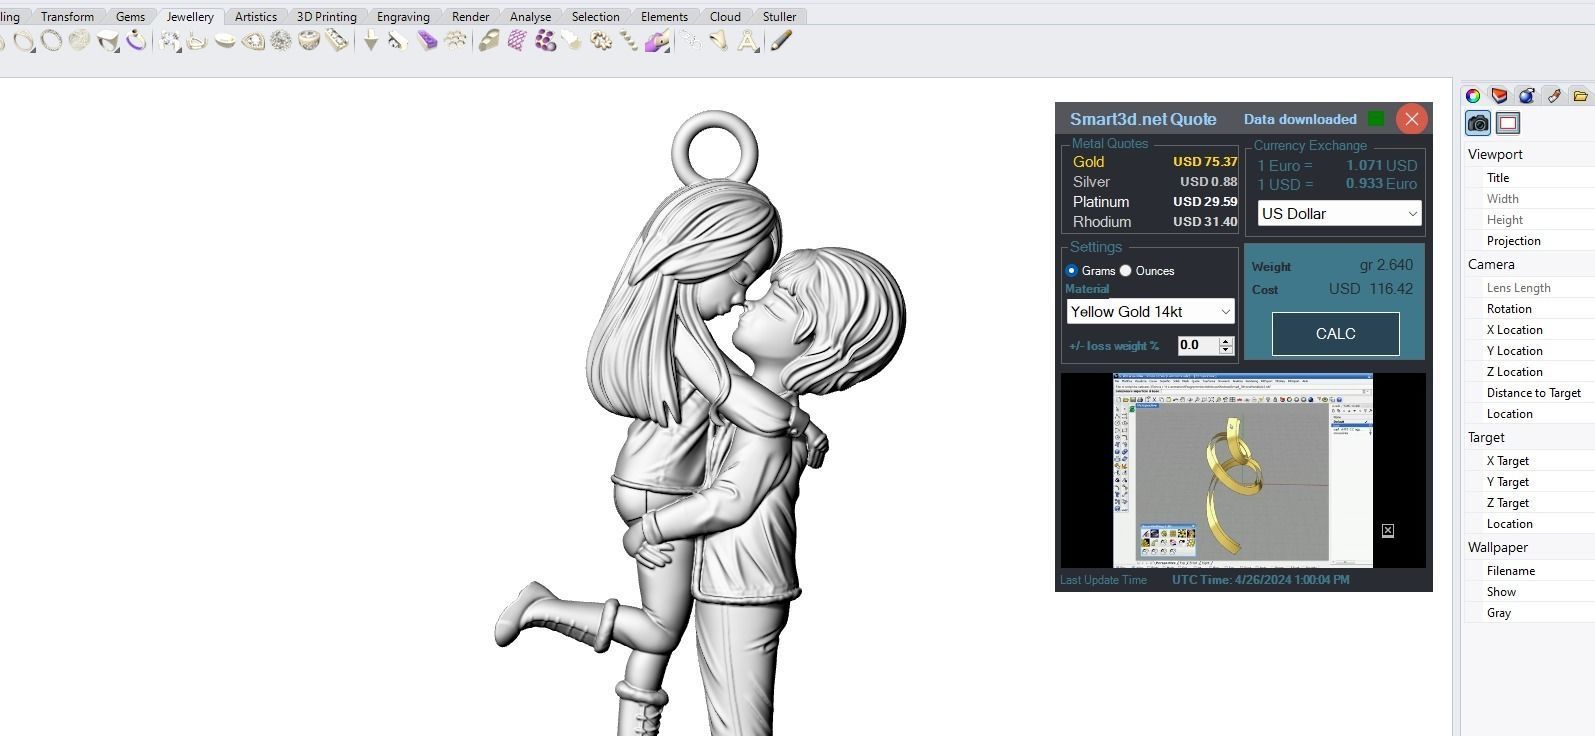
Task: Click the downward arrow tool icon
Action: point(370,41)
